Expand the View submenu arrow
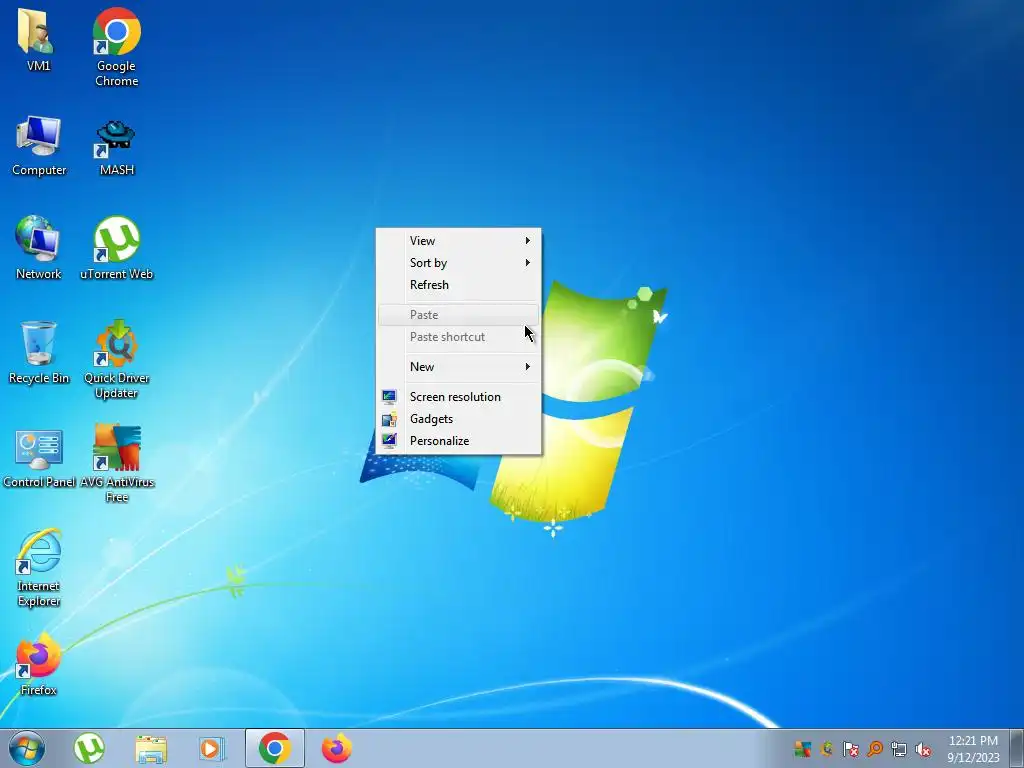 tap(528, 240)
